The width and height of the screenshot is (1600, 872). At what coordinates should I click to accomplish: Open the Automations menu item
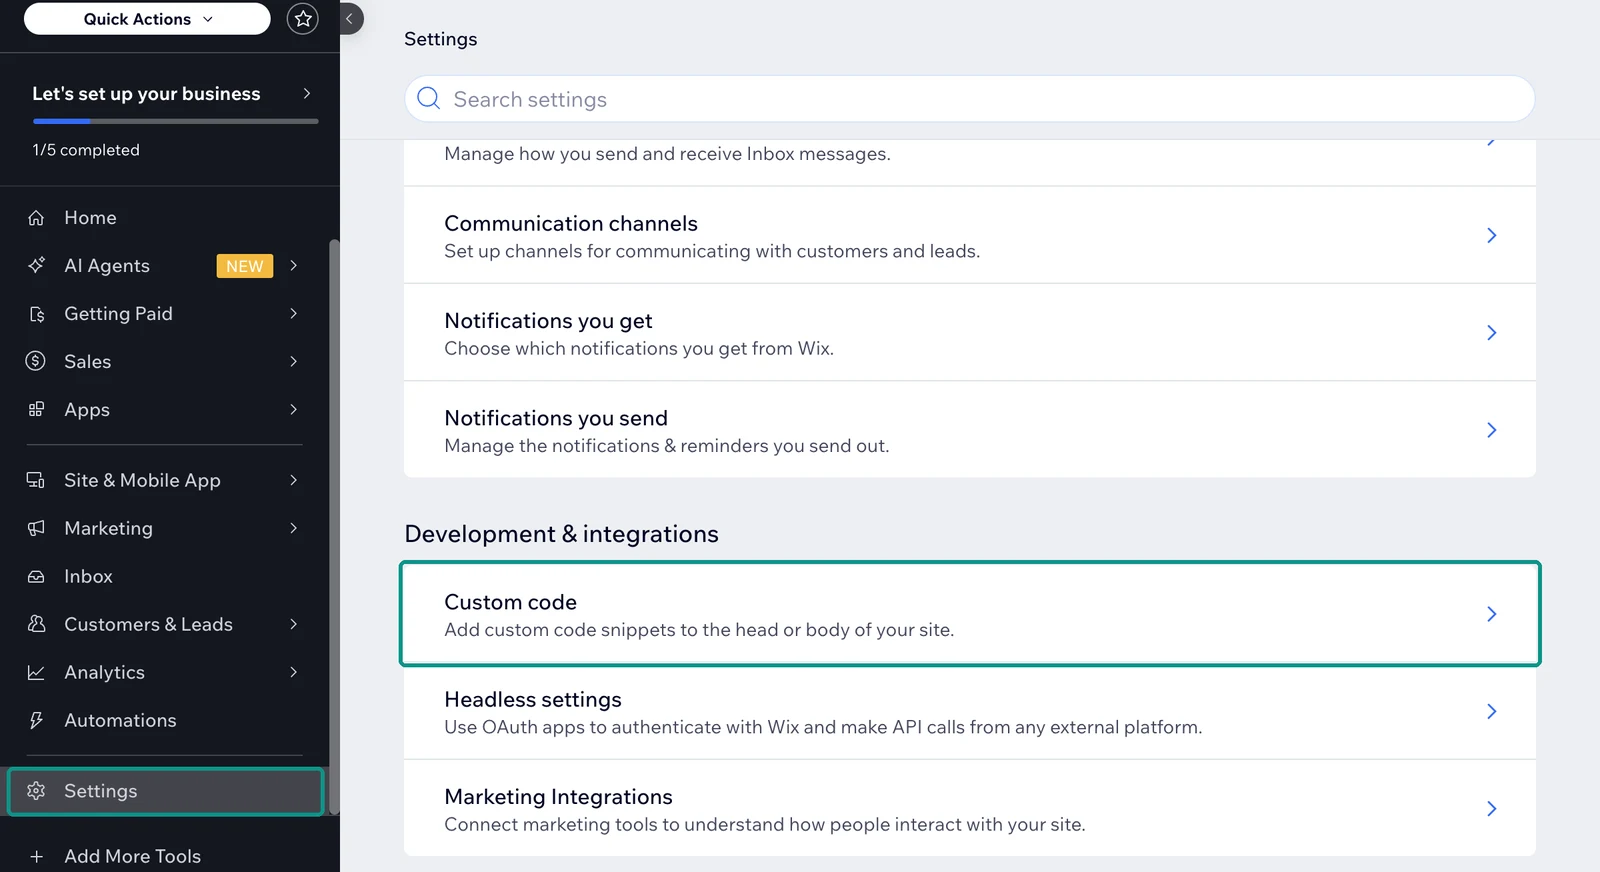click(165, 721)
